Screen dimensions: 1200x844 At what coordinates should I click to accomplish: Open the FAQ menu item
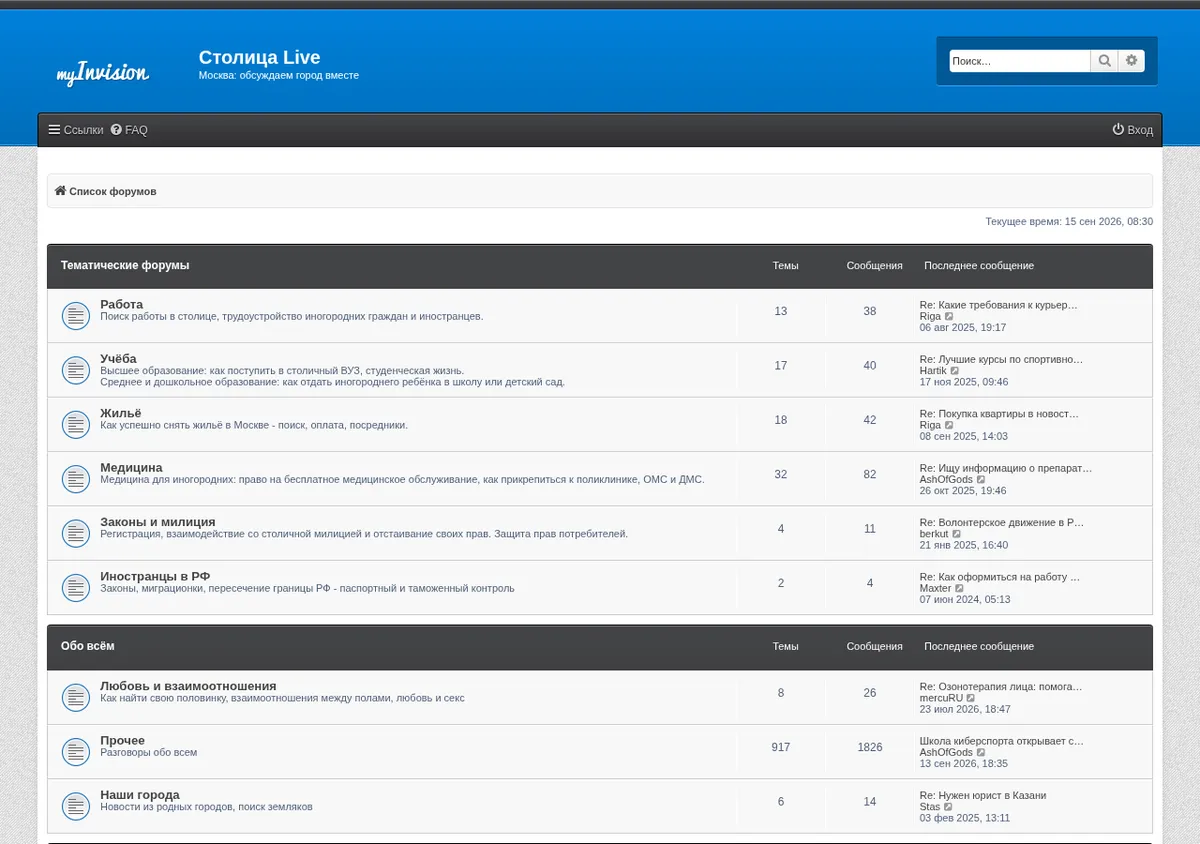tap(129, 130)
